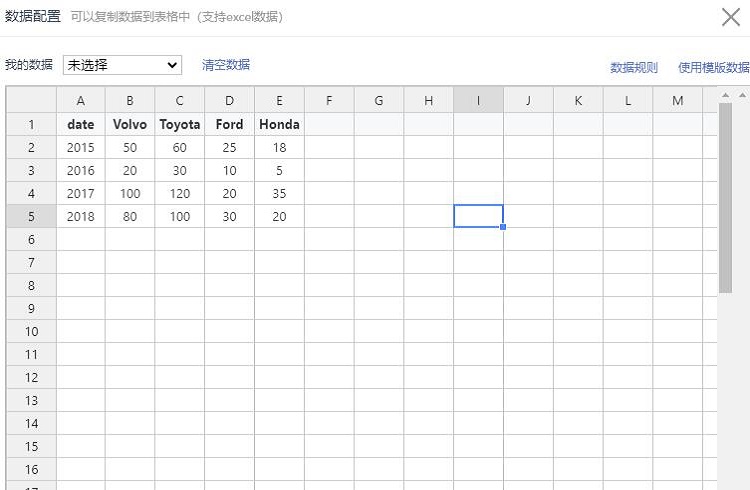The height and width of the screenshot is (490, 750).
Task: Select column A header
Action: click(80, 100)
